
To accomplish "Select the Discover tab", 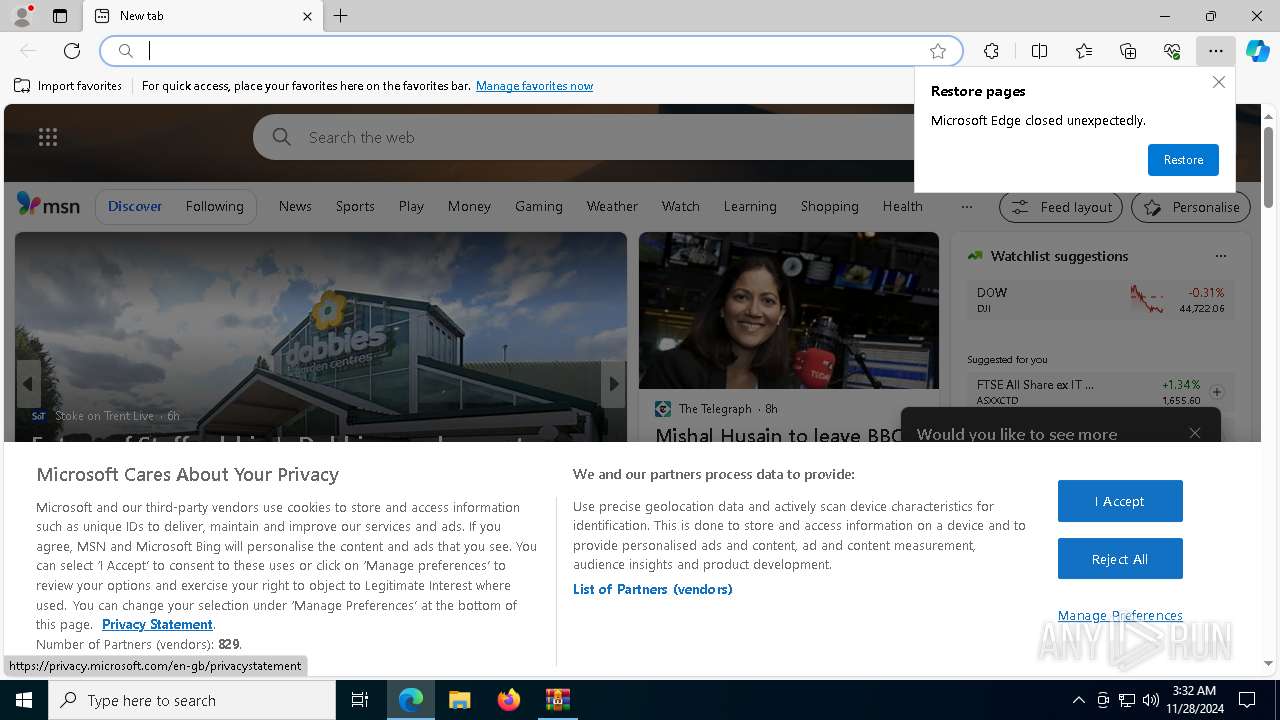I will click(x=135, y=206).
